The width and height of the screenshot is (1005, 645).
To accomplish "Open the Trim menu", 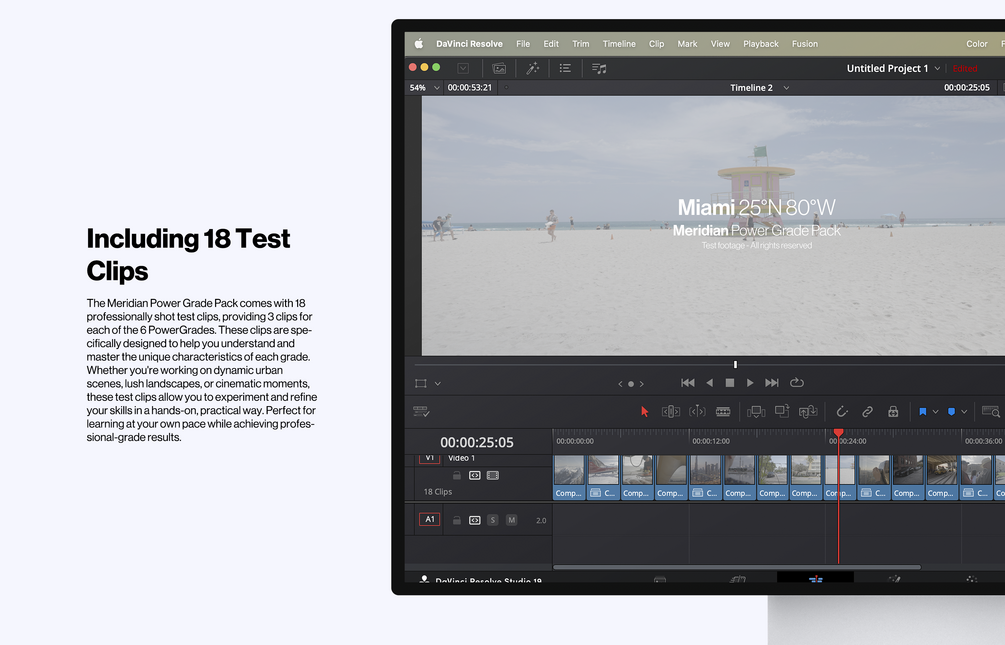I will click(581, 44).
